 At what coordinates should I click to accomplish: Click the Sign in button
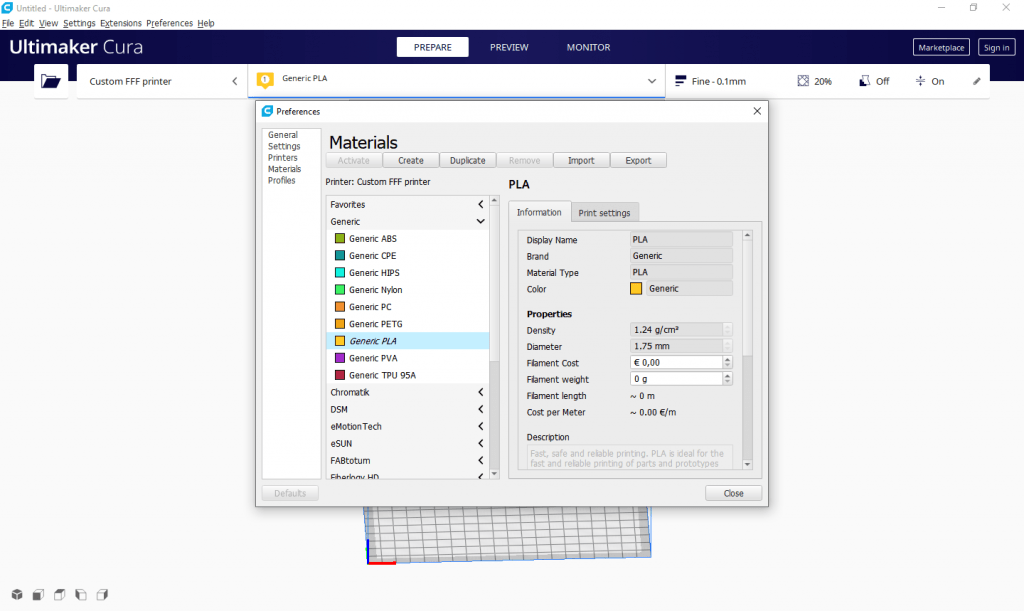pos(997,48)
